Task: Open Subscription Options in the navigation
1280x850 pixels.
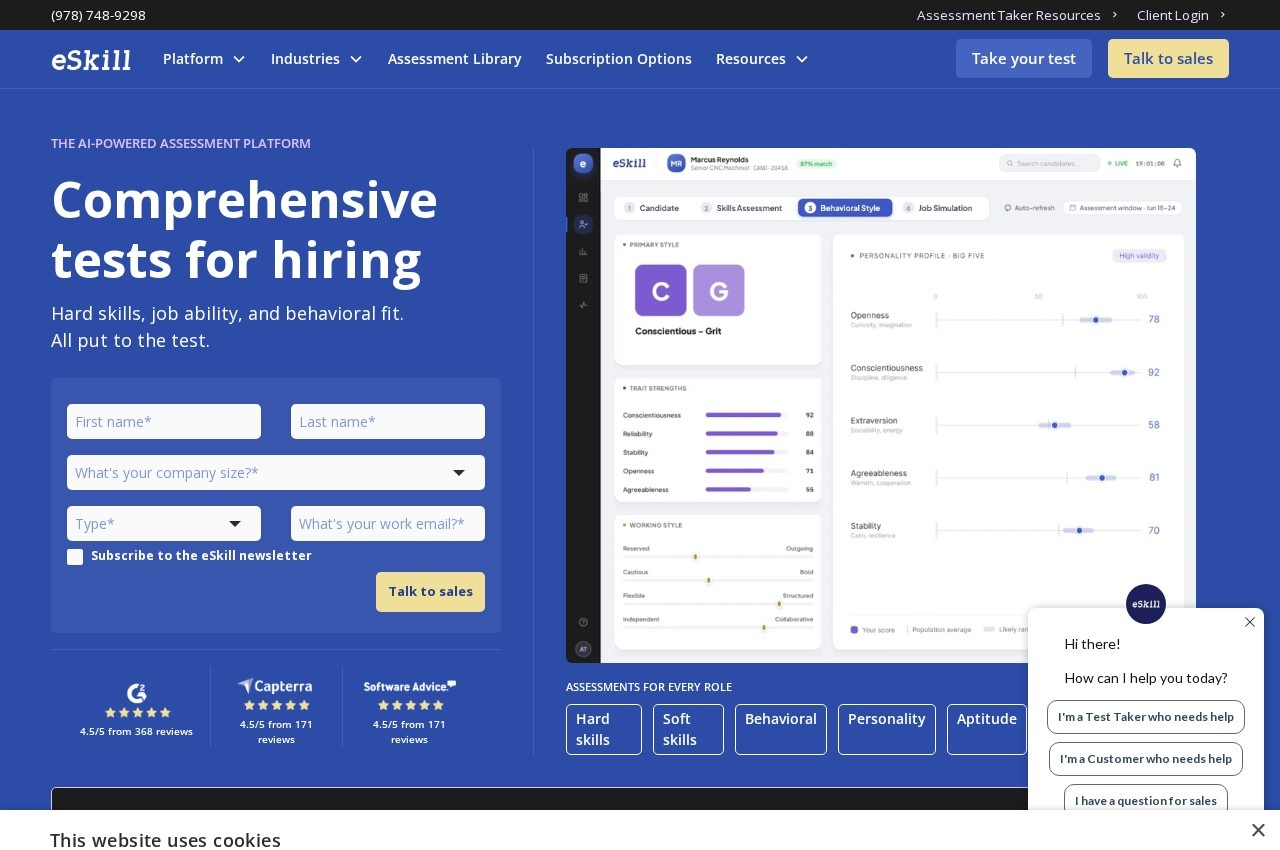Action: (619, 59)
